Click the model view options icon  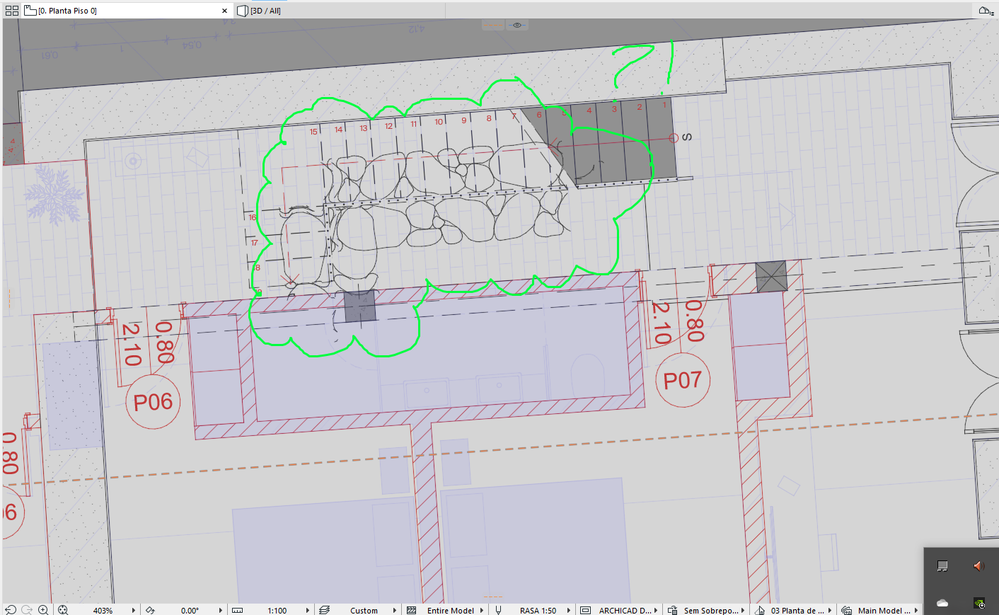pos(586,611)
